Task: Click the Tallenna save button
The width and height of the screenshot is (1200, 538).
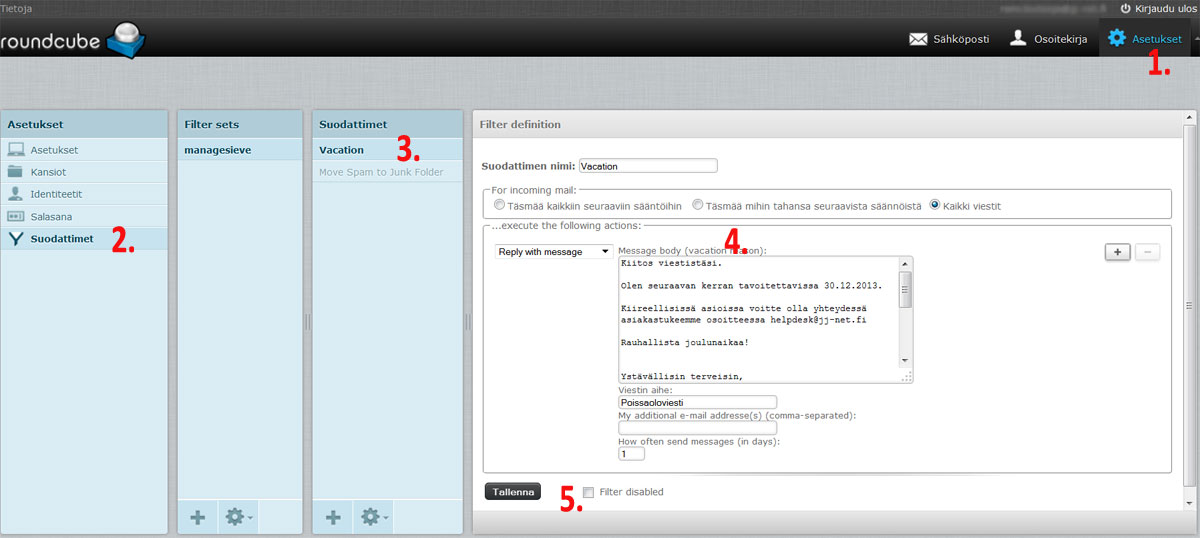Action: 512,492
